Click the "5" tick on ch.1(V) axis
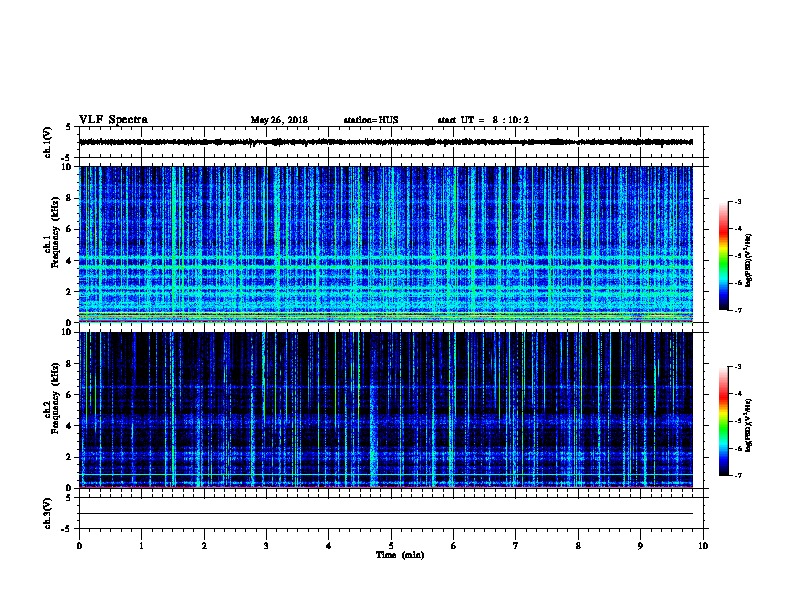The width and height of the screenshot is (792, 612). [x=69, y=127]
